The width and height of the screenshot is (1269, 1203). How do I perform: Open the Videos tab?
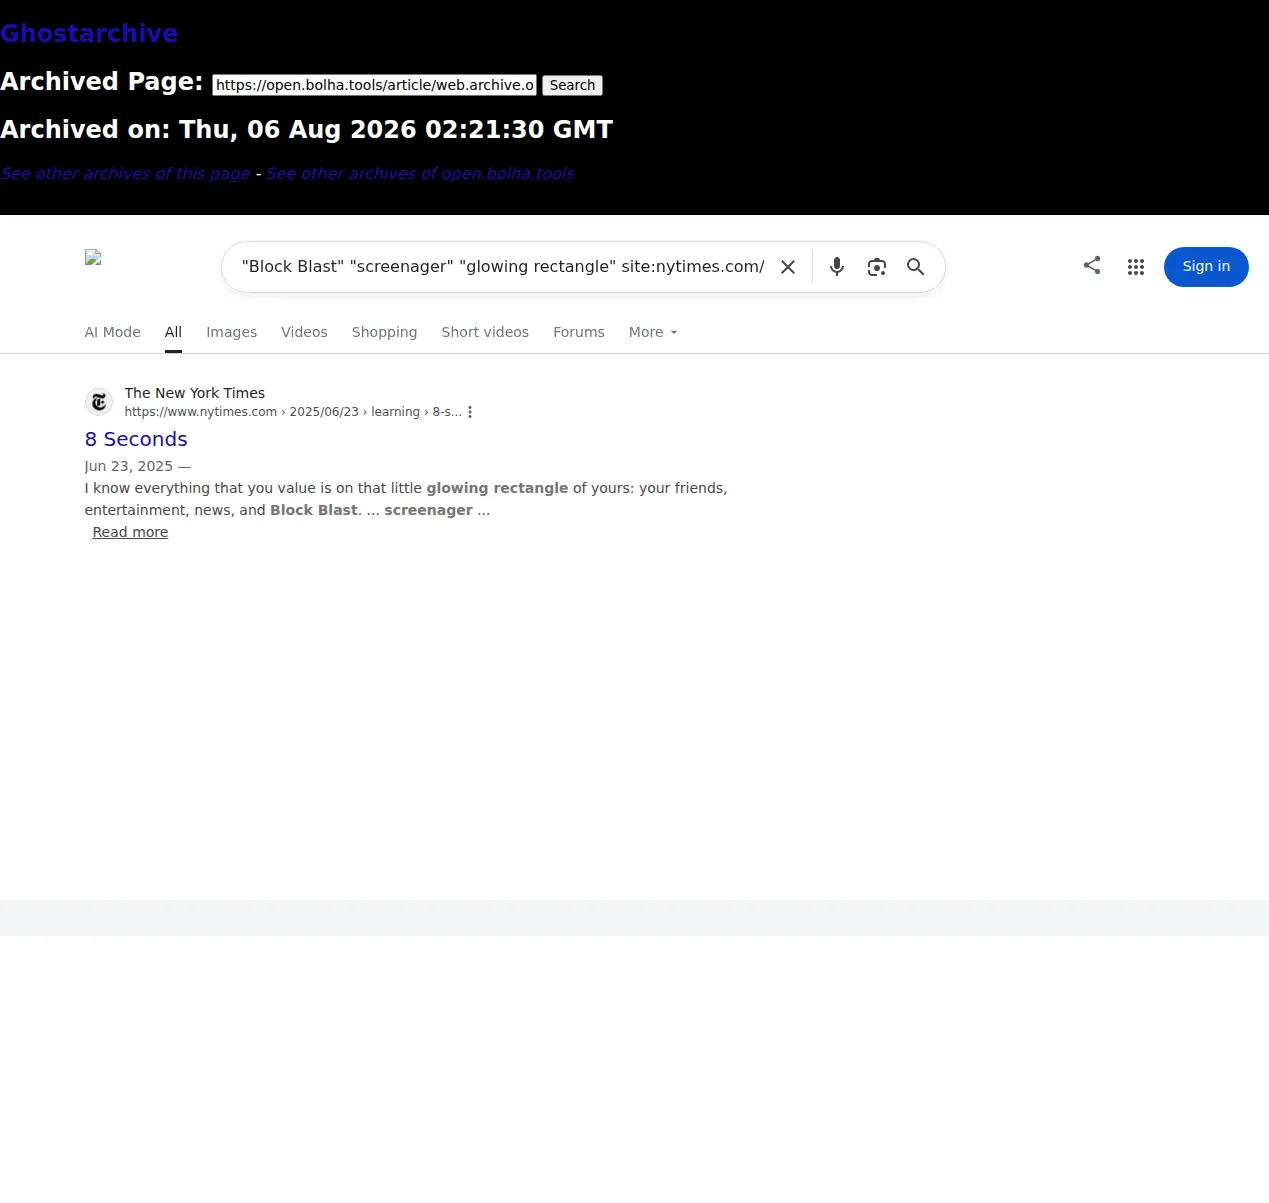click(304, 332)
